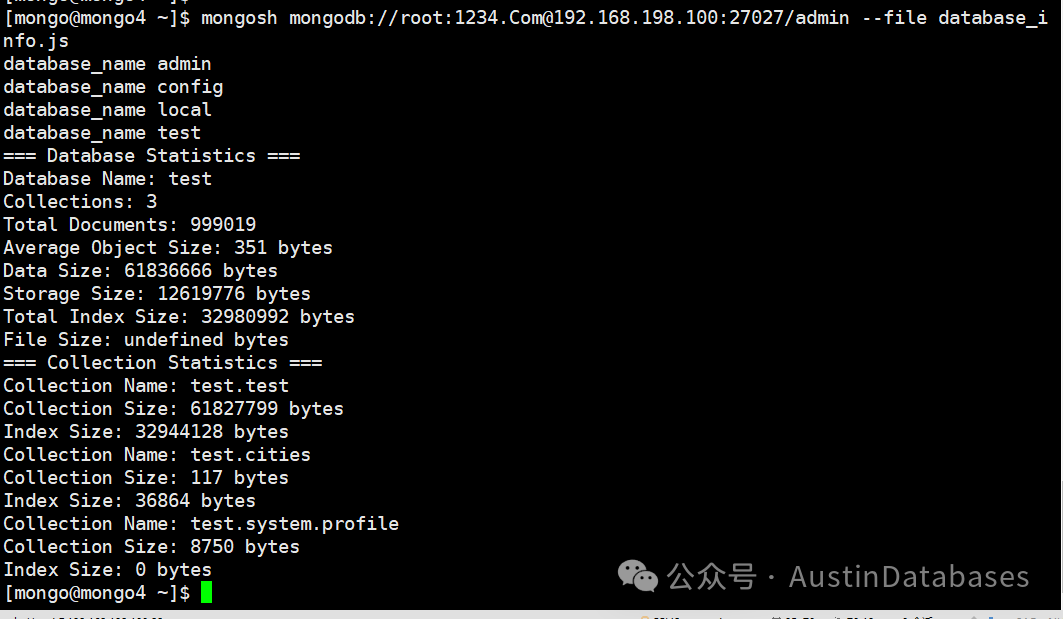1063x619 pixels.
Task: Click the collection name test.system.profile
Action: [x=295, y=524]
